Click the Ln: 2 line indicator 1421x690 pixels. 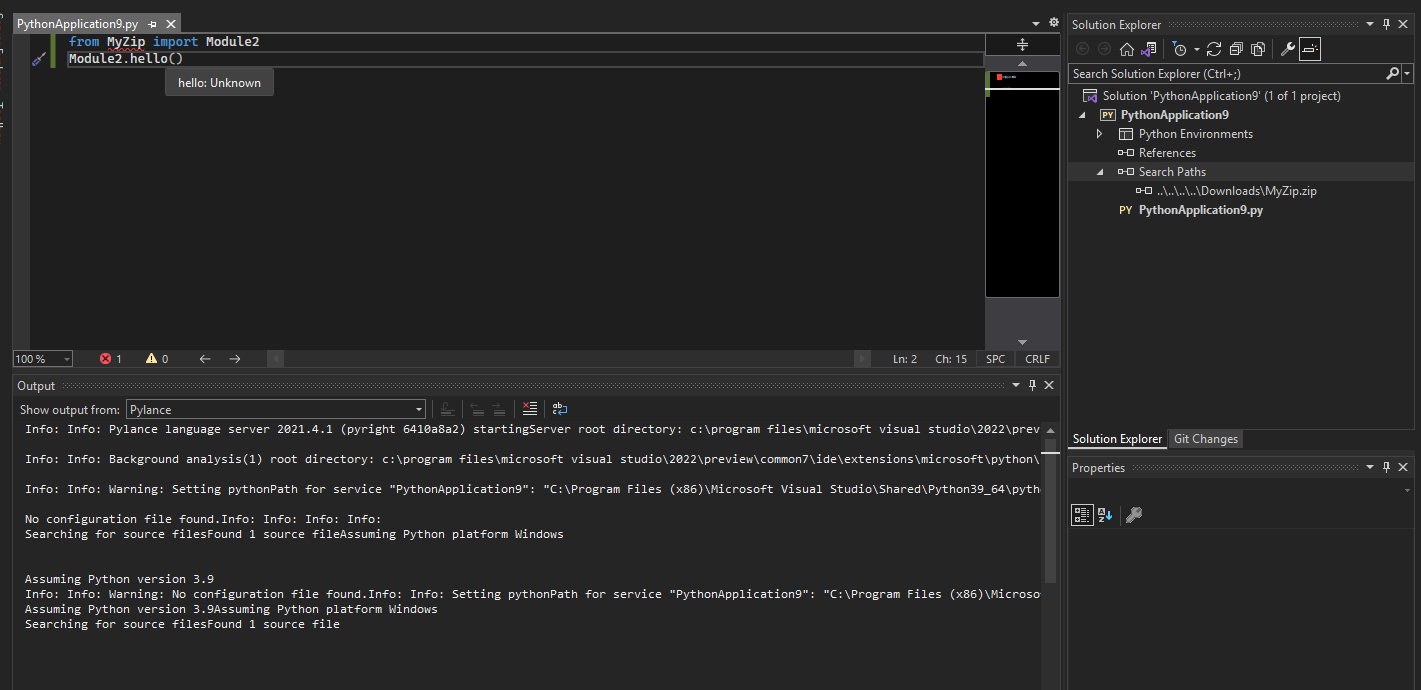[x=905, y=359]
